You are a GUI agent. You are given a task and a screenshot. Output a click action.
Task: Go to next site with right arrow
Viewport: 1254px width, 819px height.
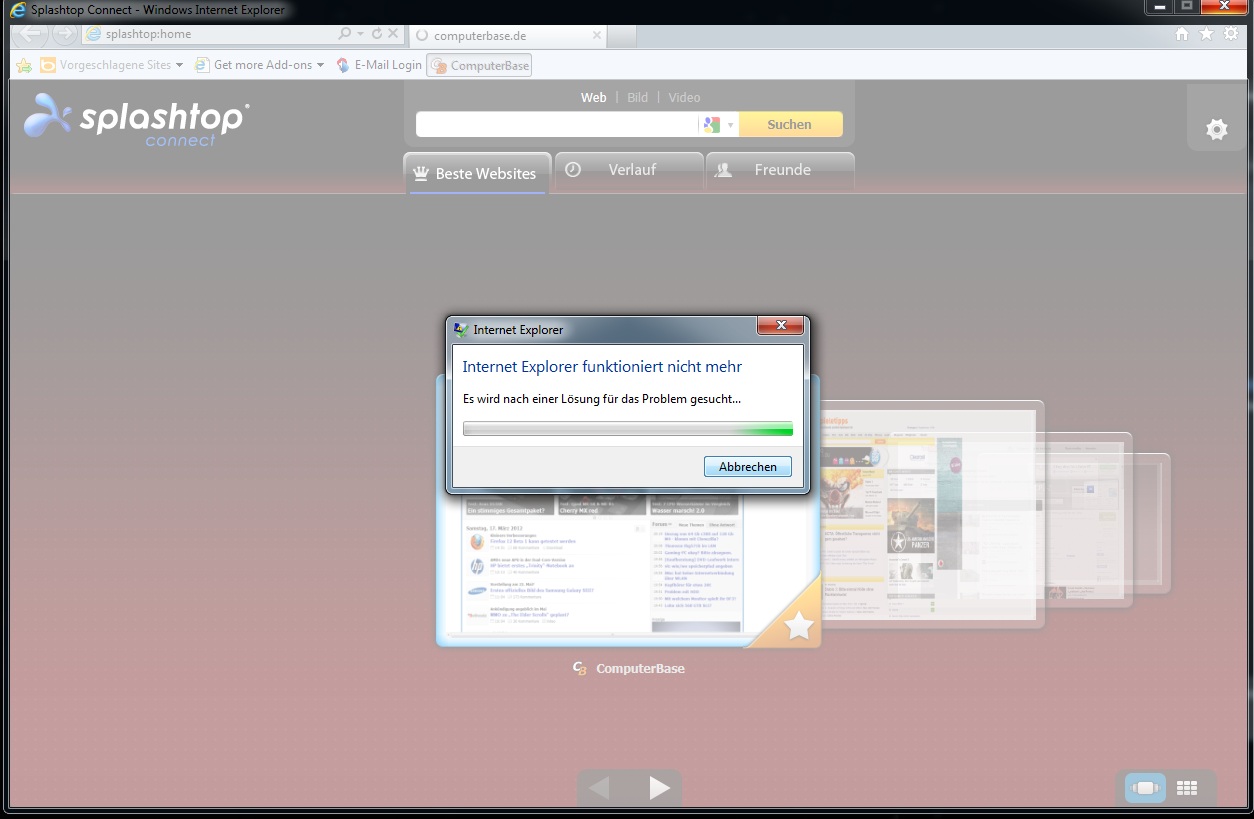tap(659, 788)
